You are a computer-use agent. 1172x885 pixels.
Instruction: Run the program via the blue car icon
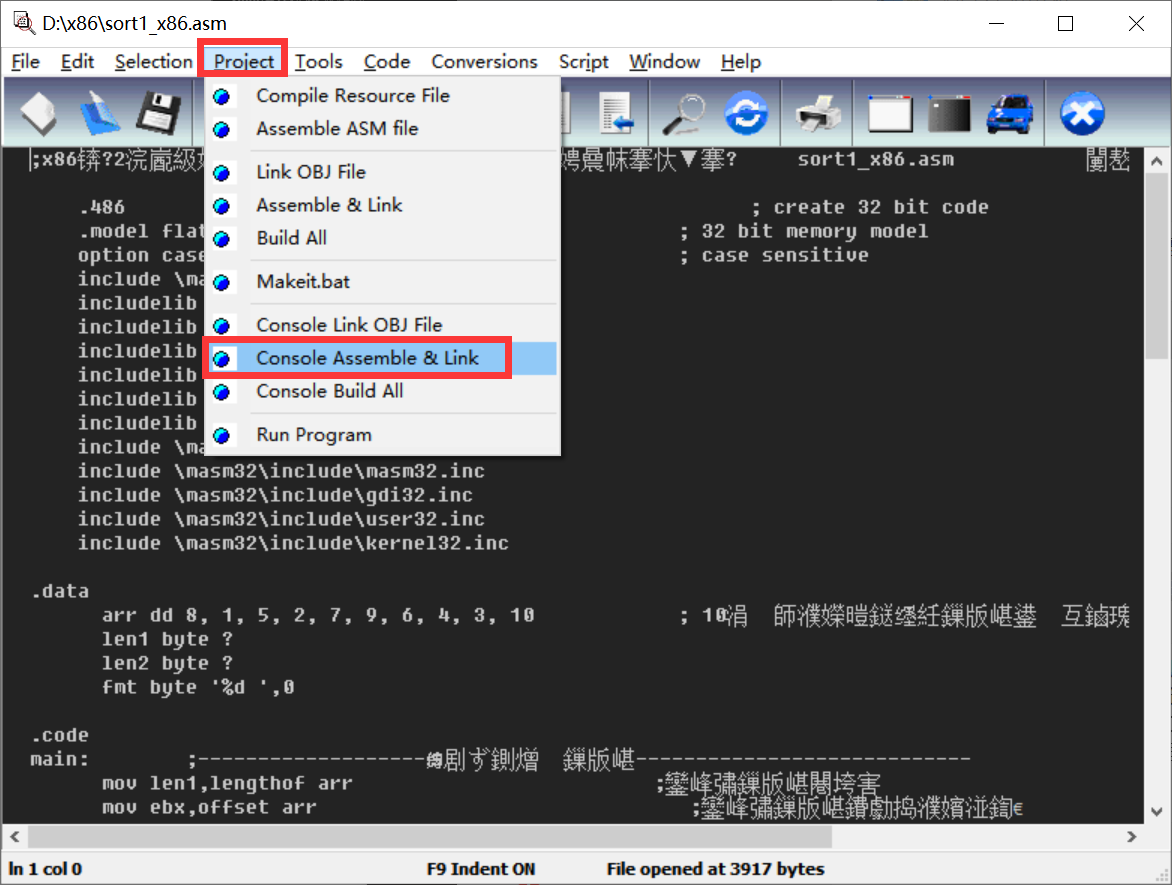click(x=1010, y=112)
